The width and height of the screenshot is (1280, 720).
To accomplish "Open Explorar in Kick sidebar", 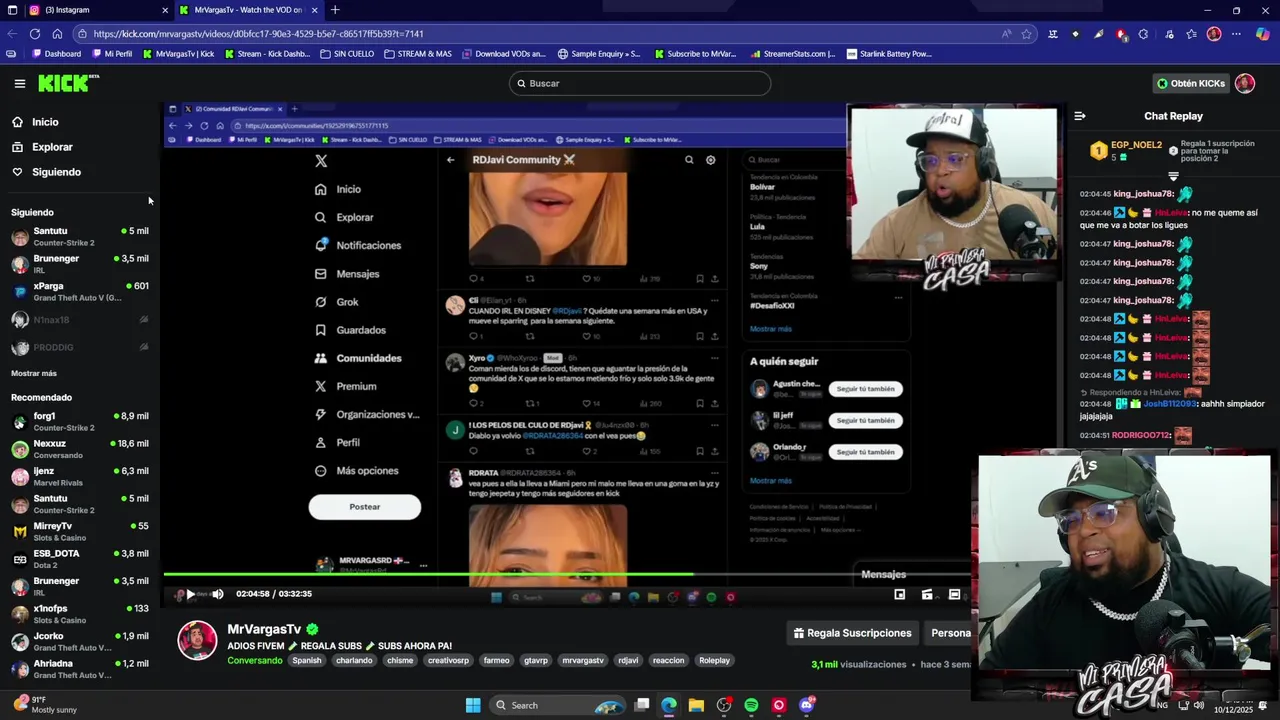I will (52, 147).
